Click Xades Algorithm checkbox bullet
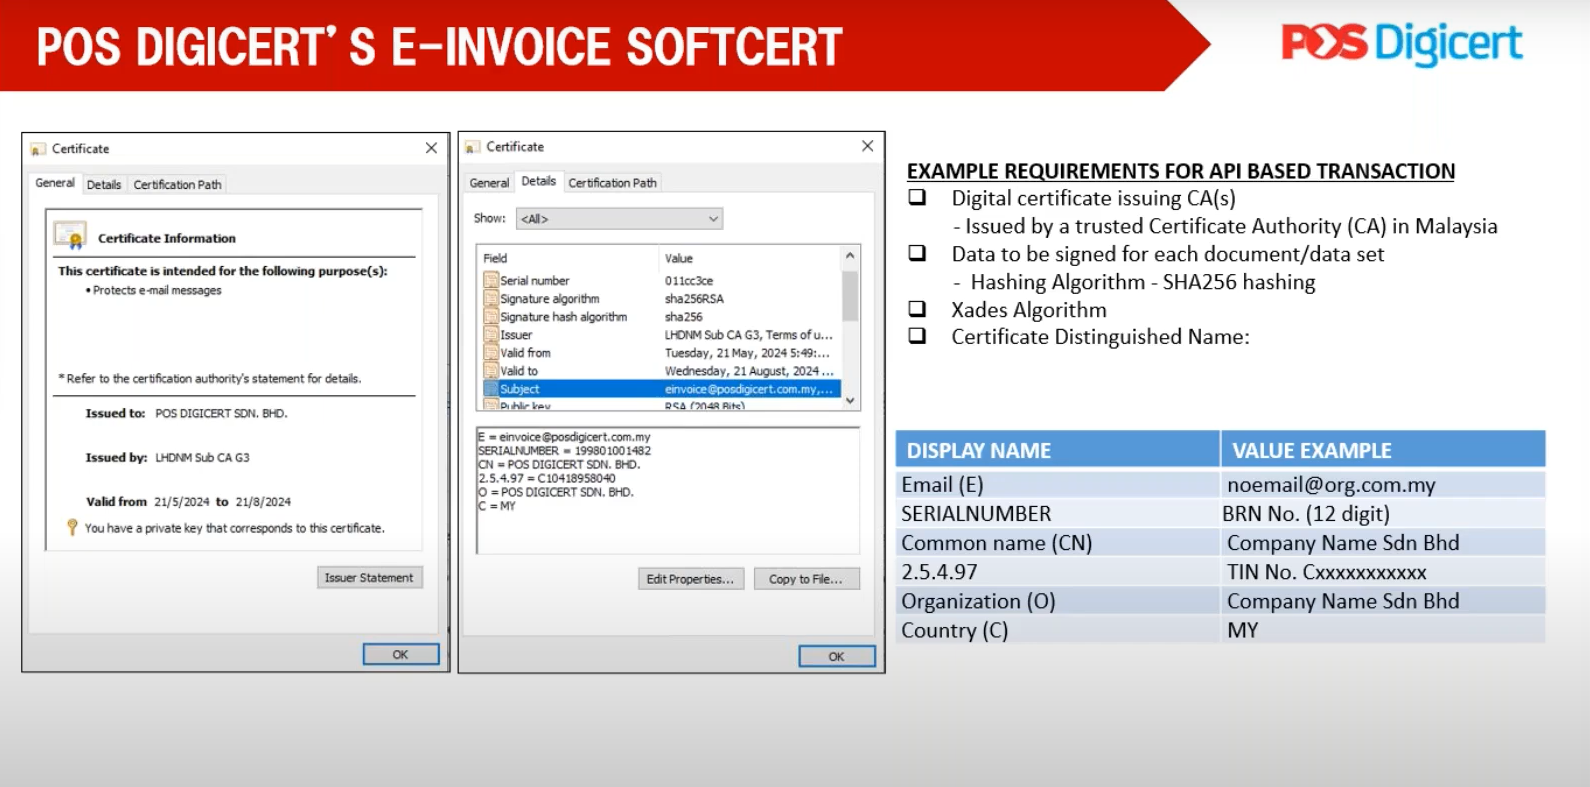The image size is (1590, 787). (917, 309)
